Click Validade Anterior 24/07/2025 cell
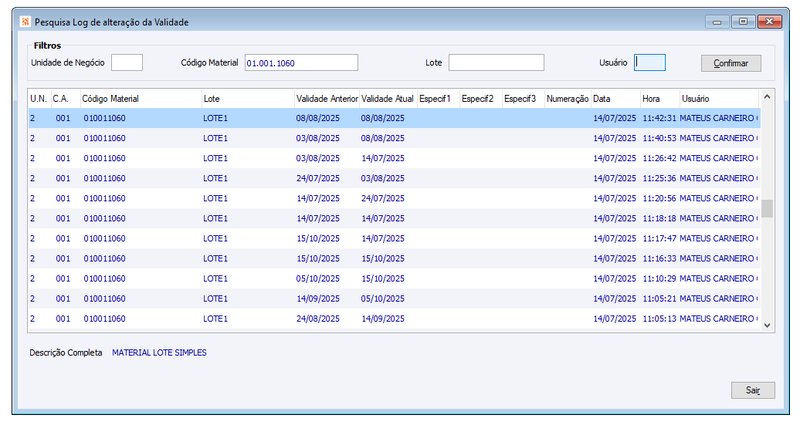This screenshot has height=425, width=800. click(317, 178)
